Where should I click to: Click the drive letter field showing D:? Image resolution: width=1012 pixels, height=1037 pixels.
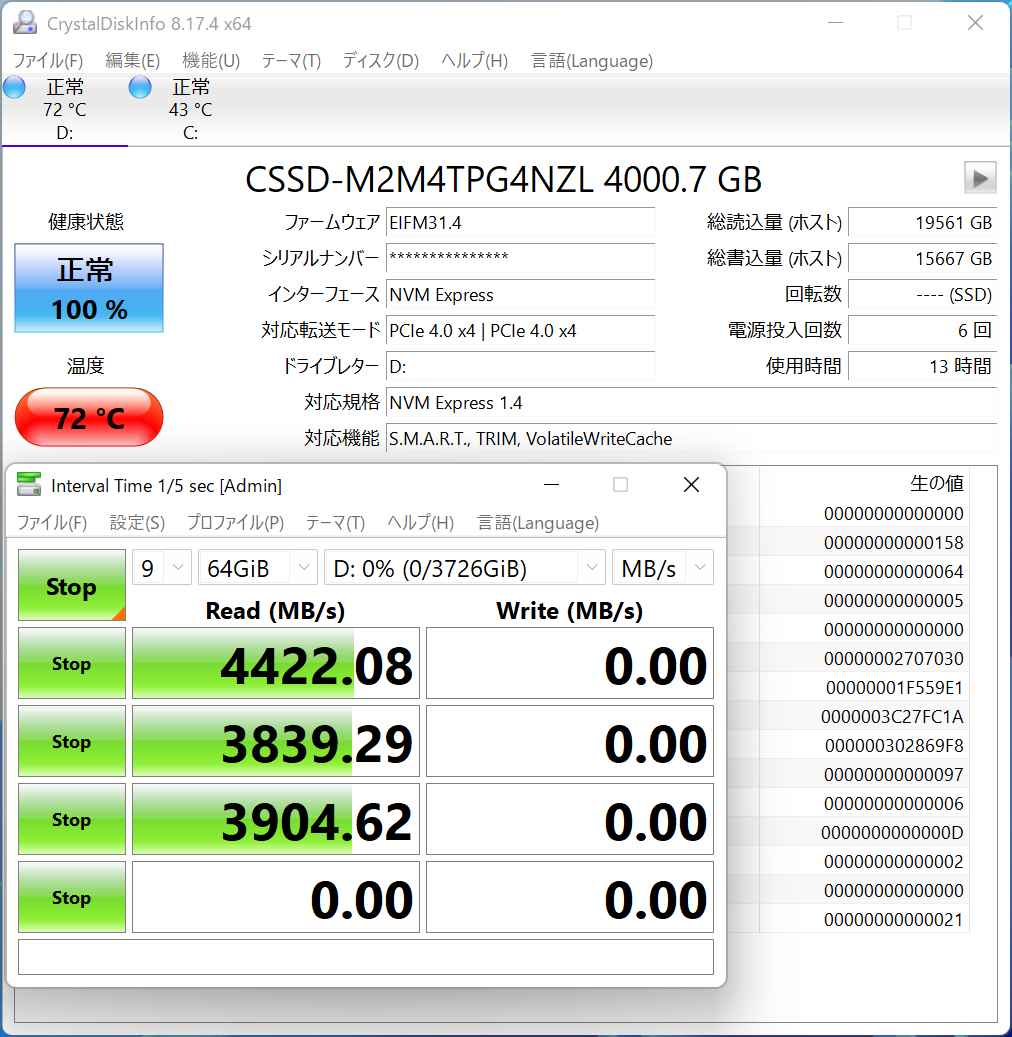tap(521, 366)
